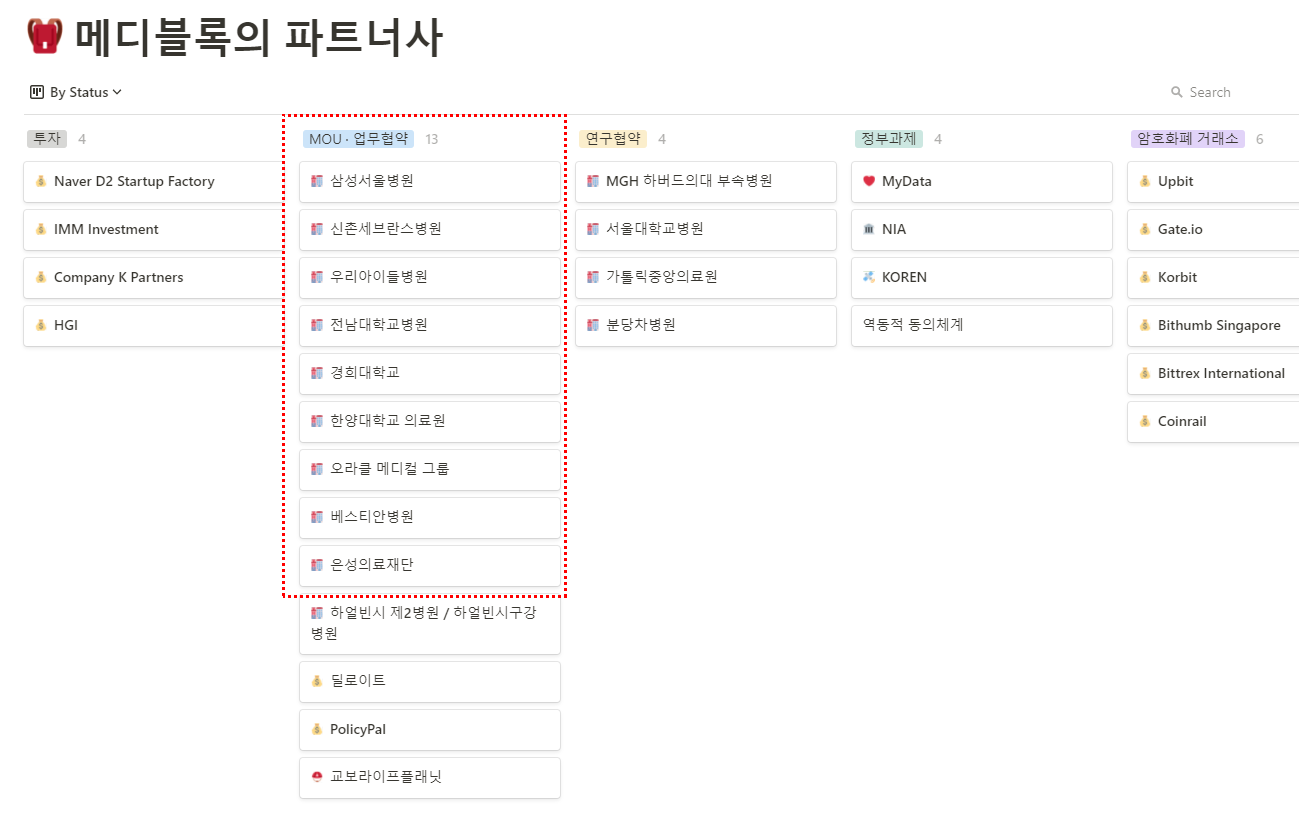This screenshot has height=813, width=1299.
Task: Click the hospital icon on 한양대학교 의료원
Action: pos(317,421)
